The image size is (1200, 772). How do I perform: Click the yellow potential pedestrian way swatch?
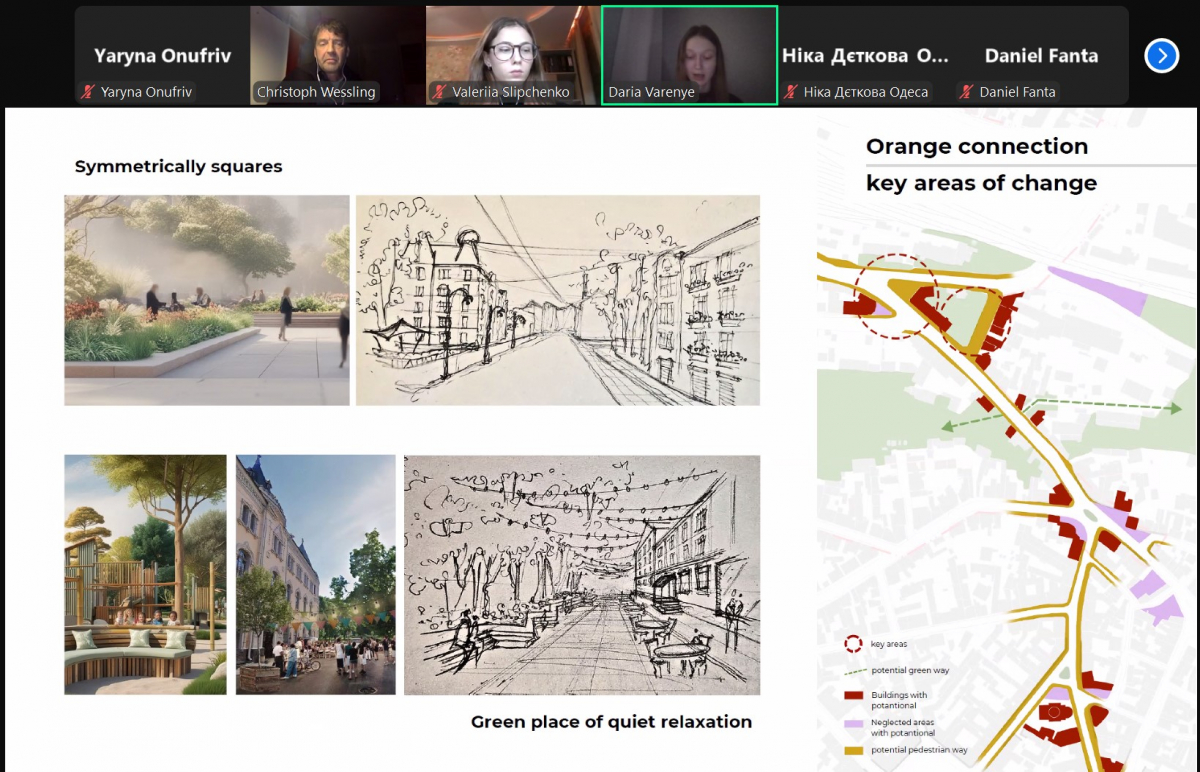click(x=854, y=750)
